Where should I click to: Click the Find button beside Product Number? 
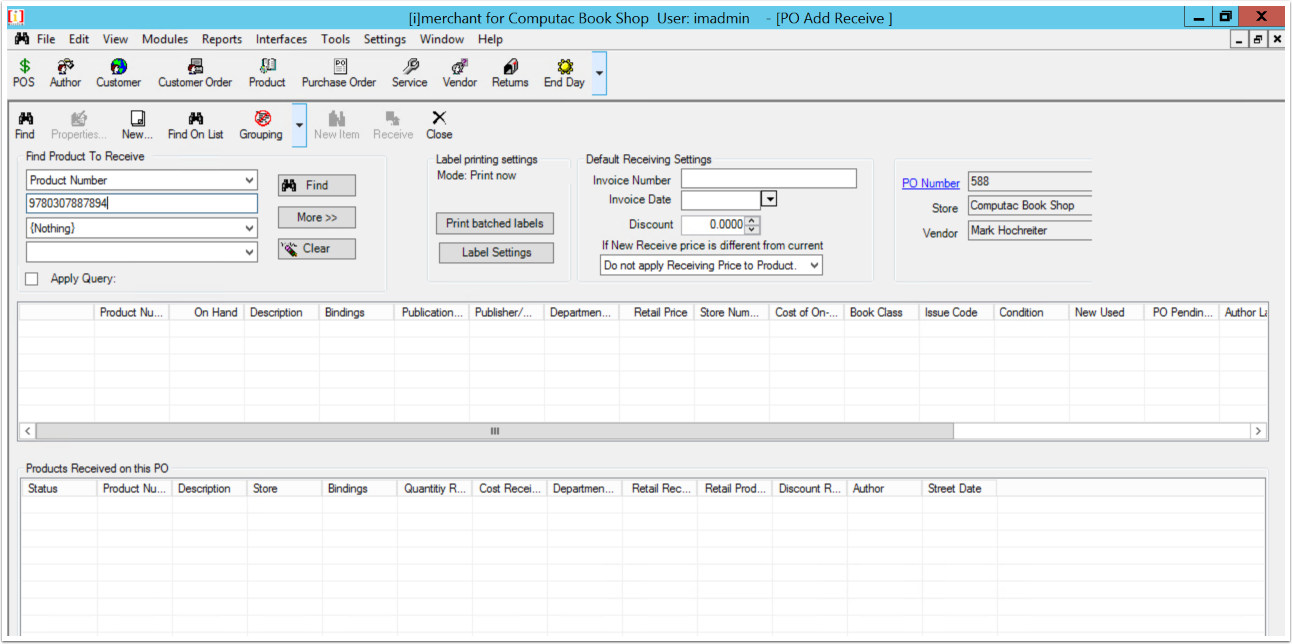pyautogui.click(x=317, y=185)
